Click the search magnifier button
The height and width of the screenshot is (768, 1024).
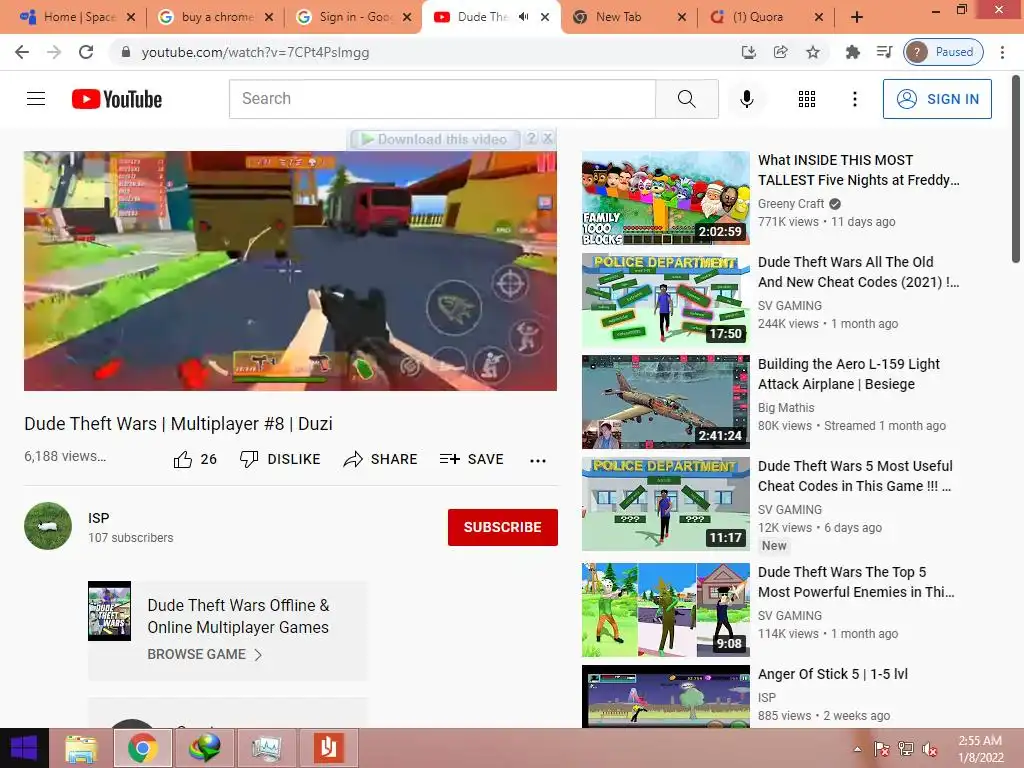click(x=686, y=99)
